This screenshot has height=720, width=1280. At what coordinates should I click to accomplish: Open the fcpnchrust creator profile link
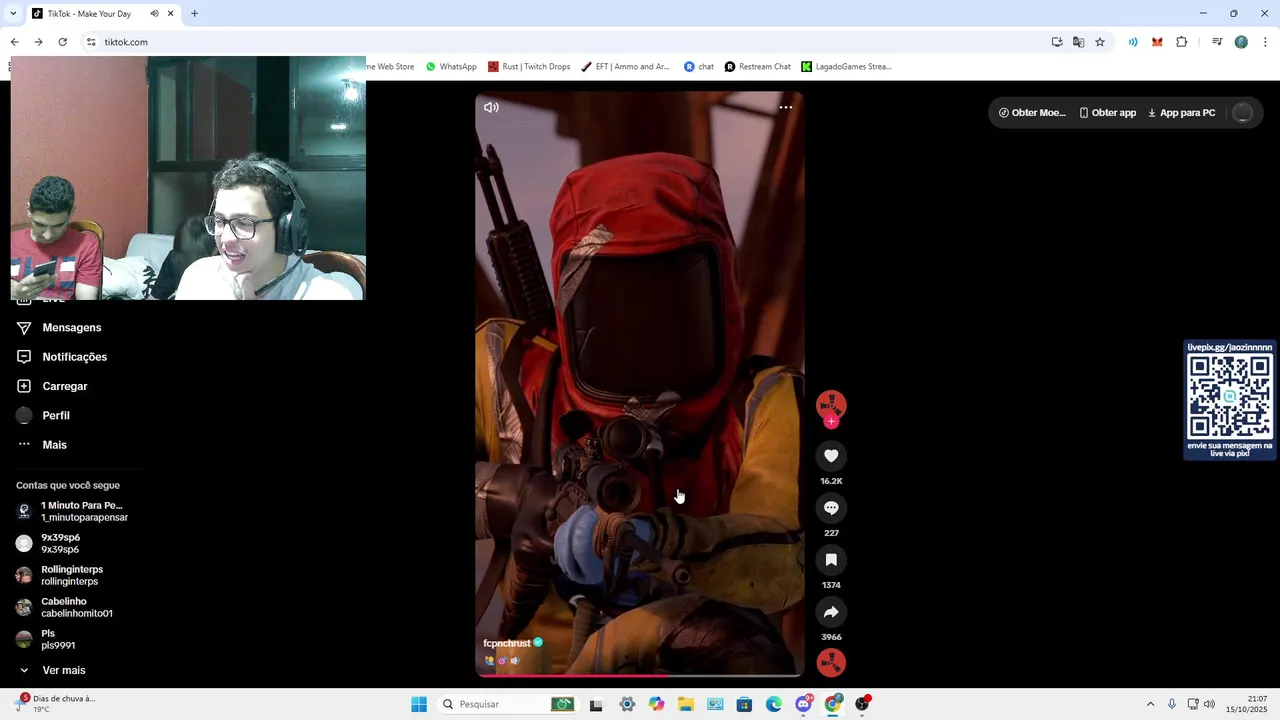[507, 643]
